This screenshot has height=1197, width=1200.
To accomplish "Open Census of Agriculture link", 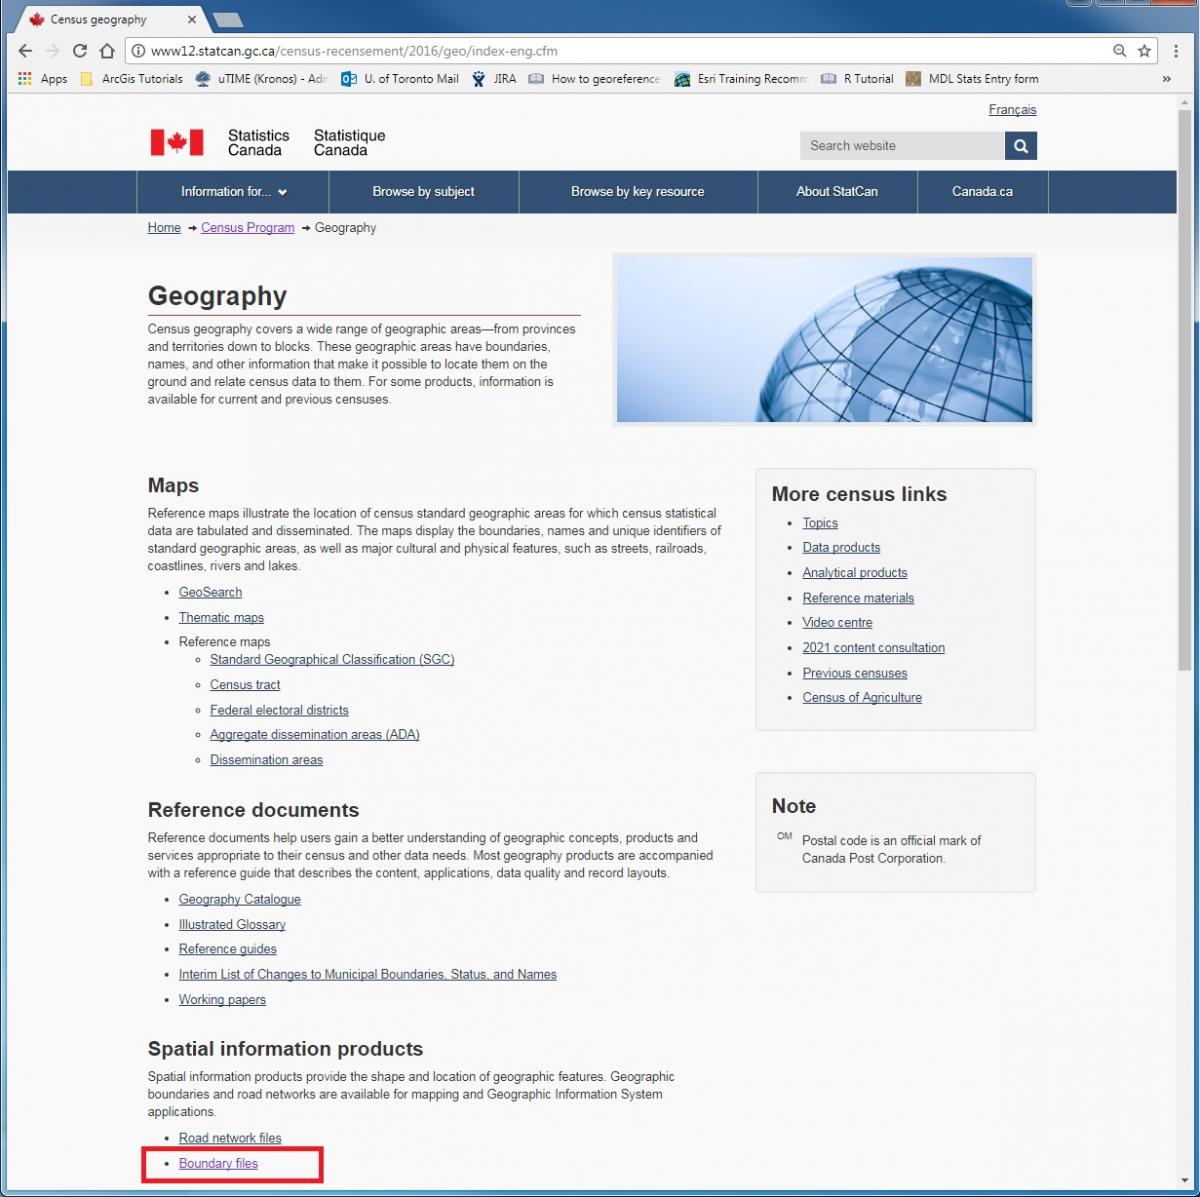I will tap(862, 698).
